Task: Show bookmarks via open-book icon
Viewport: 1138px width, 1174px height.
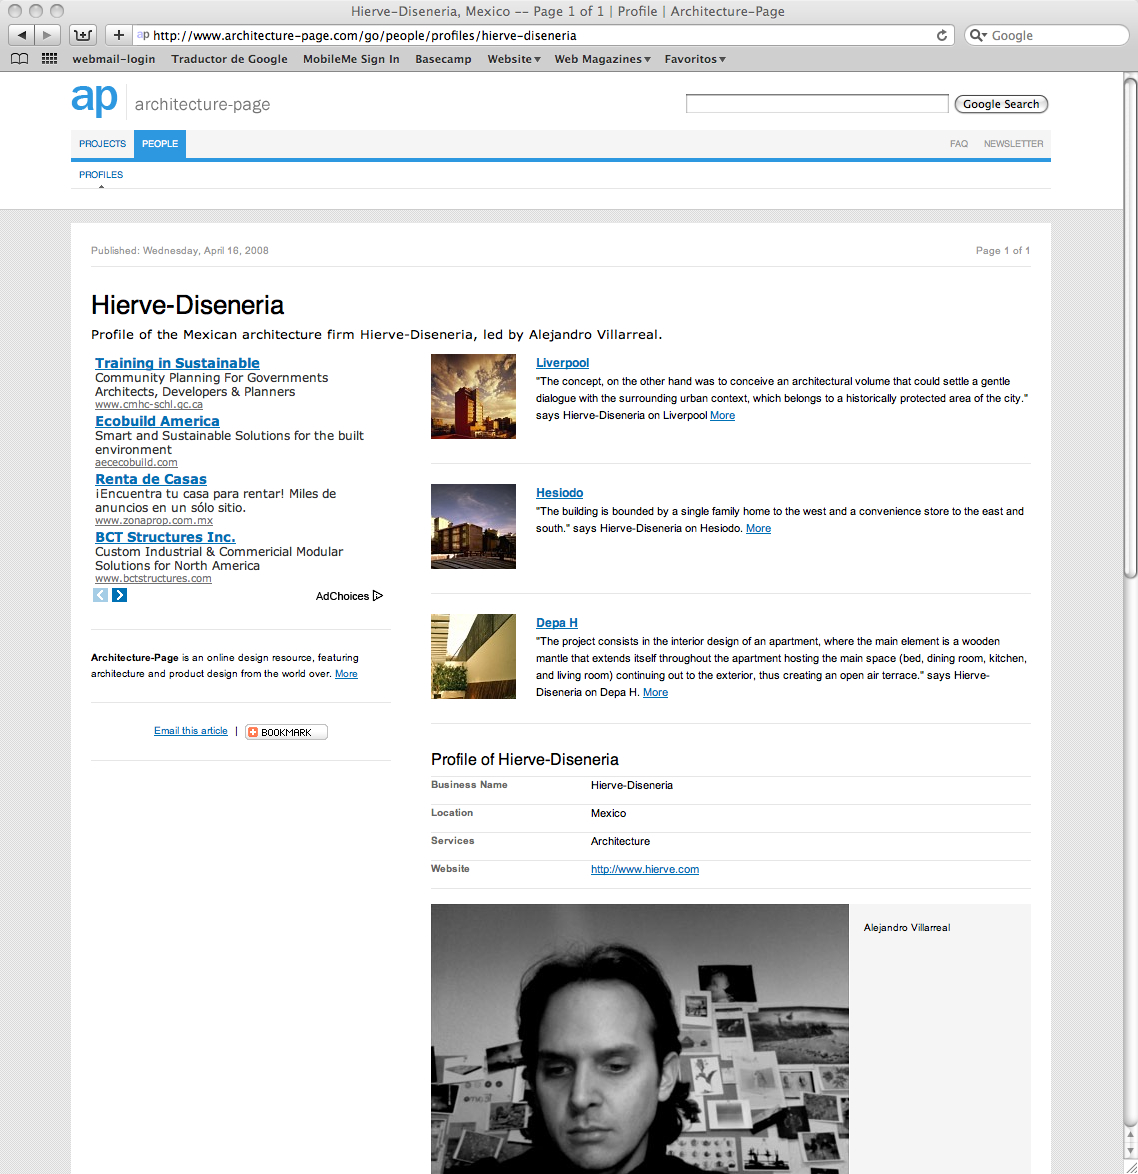Action: tap(19, 59)
